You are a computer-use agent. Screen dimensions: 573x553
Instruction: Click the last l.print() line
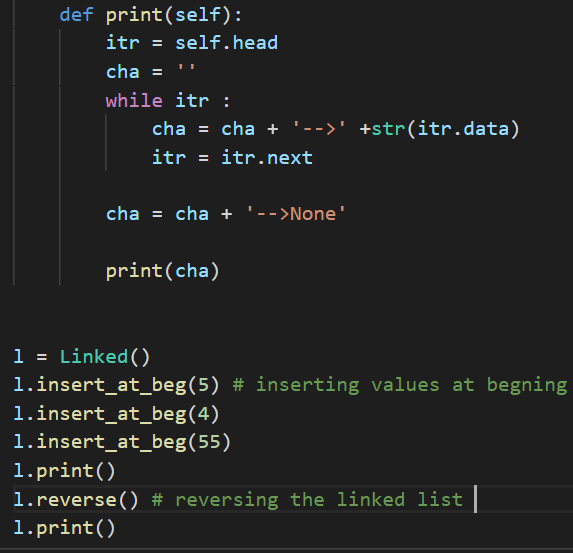pyautogui.click(x=64, y=528)
